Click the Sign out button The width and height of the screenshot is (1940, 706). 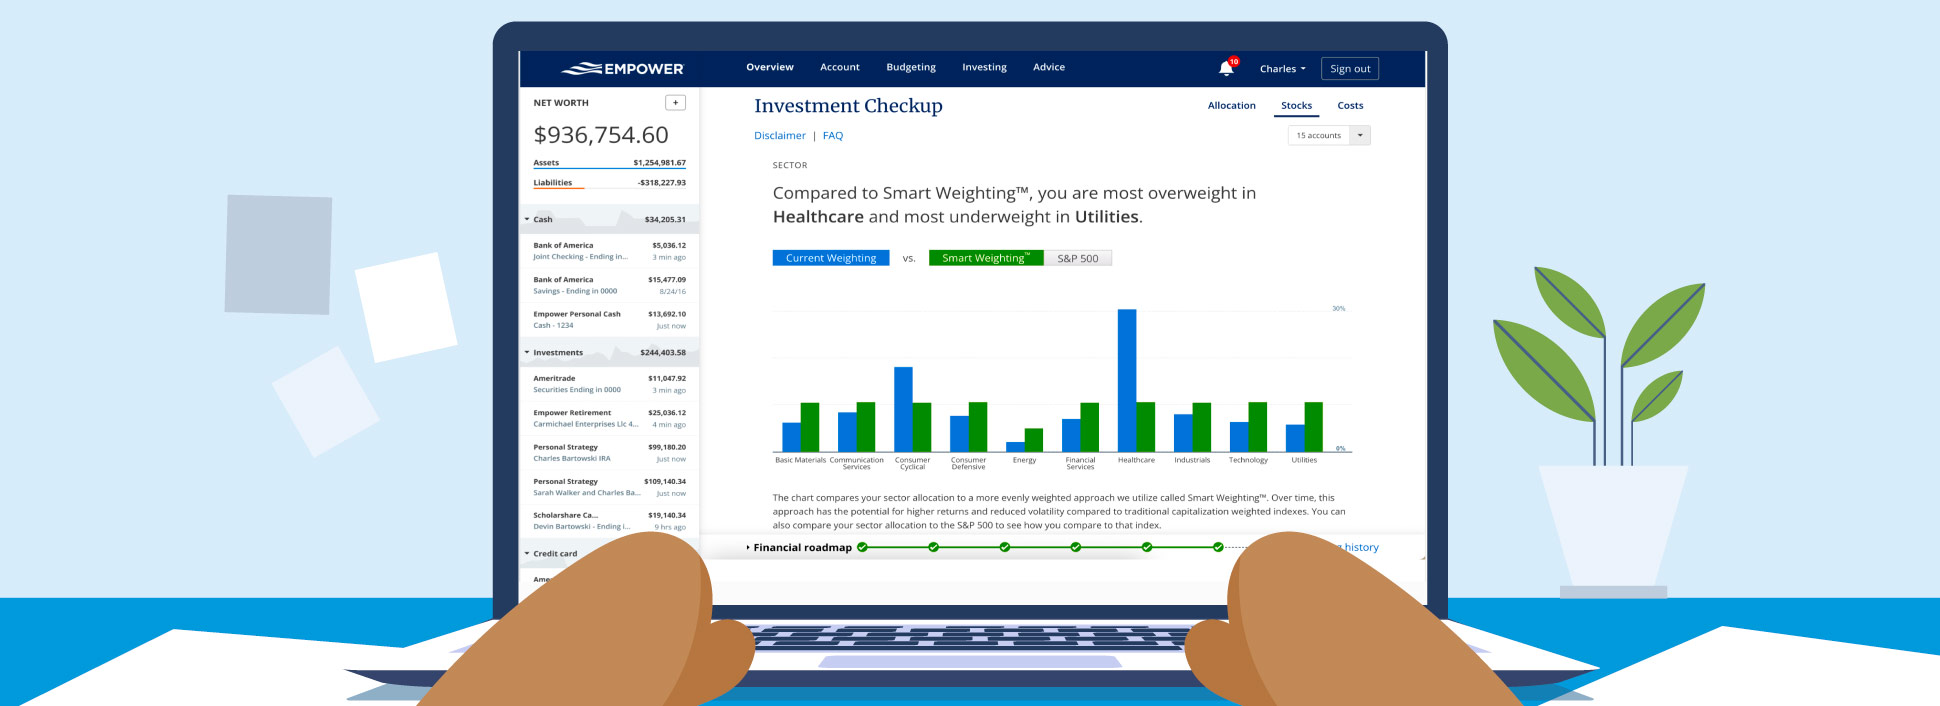point(1350,68)
